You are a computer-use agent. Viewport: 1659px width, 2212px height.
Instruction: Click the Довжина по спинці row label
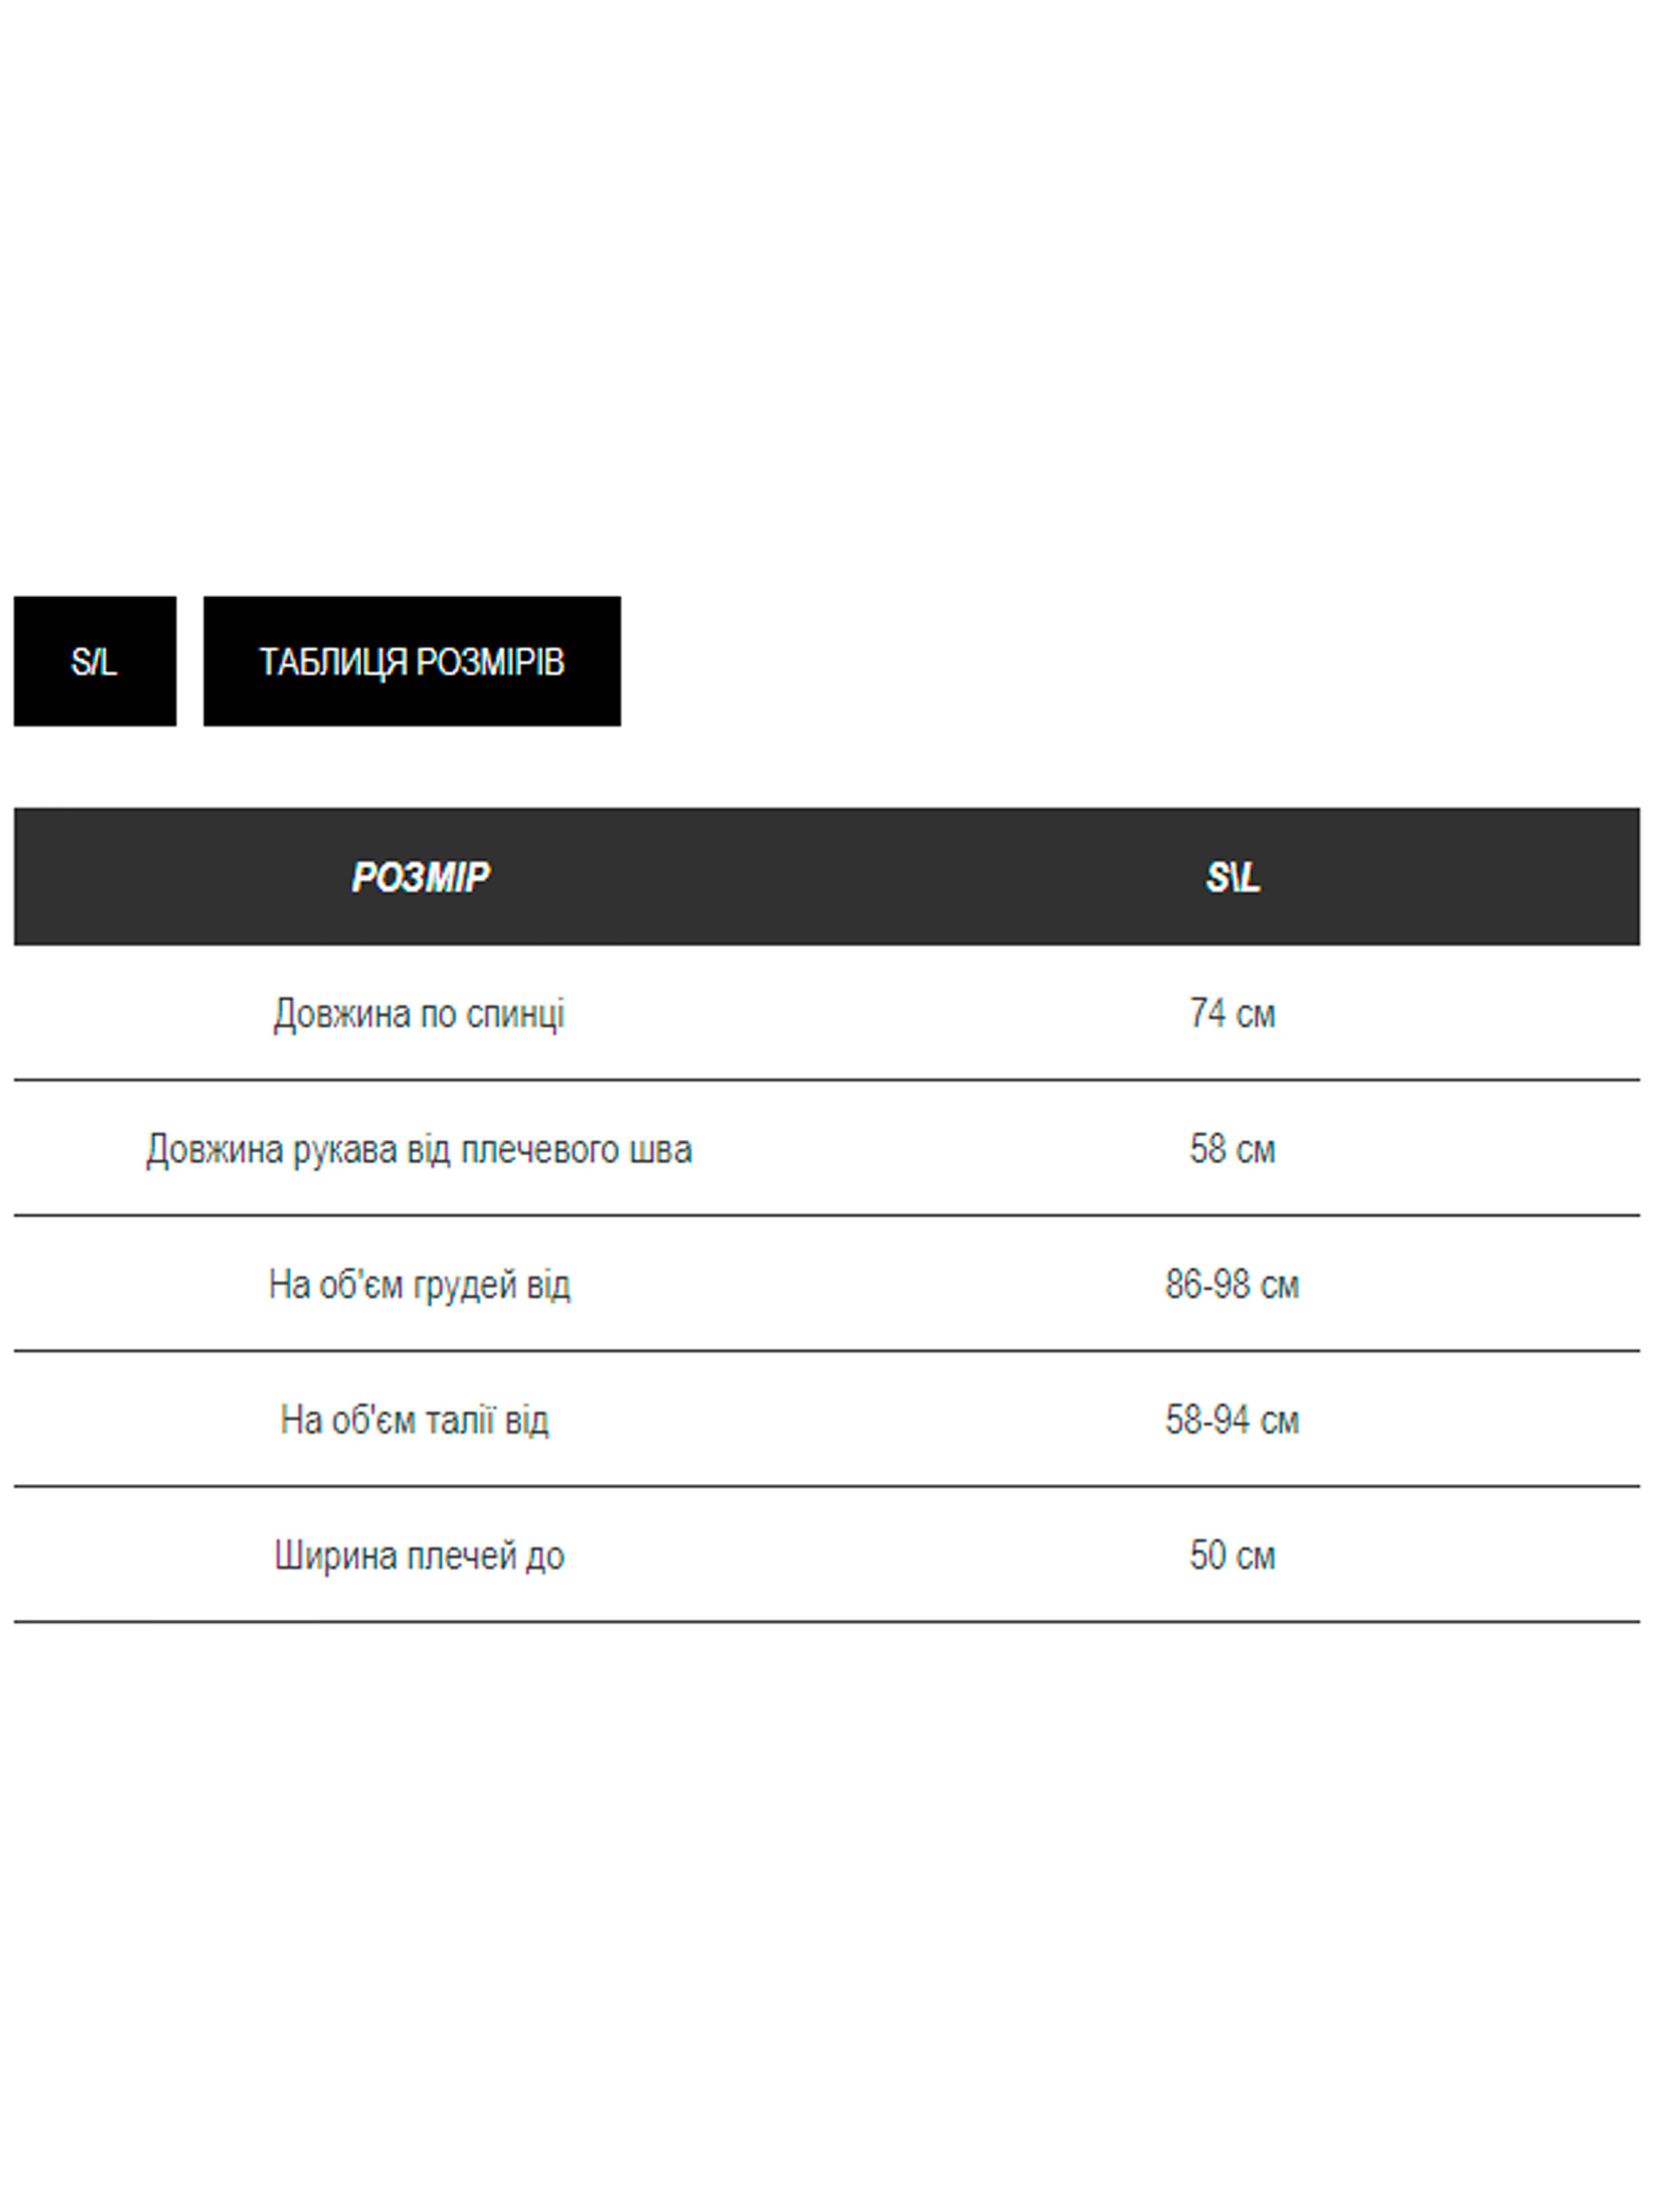click(x=419, y=1013)
